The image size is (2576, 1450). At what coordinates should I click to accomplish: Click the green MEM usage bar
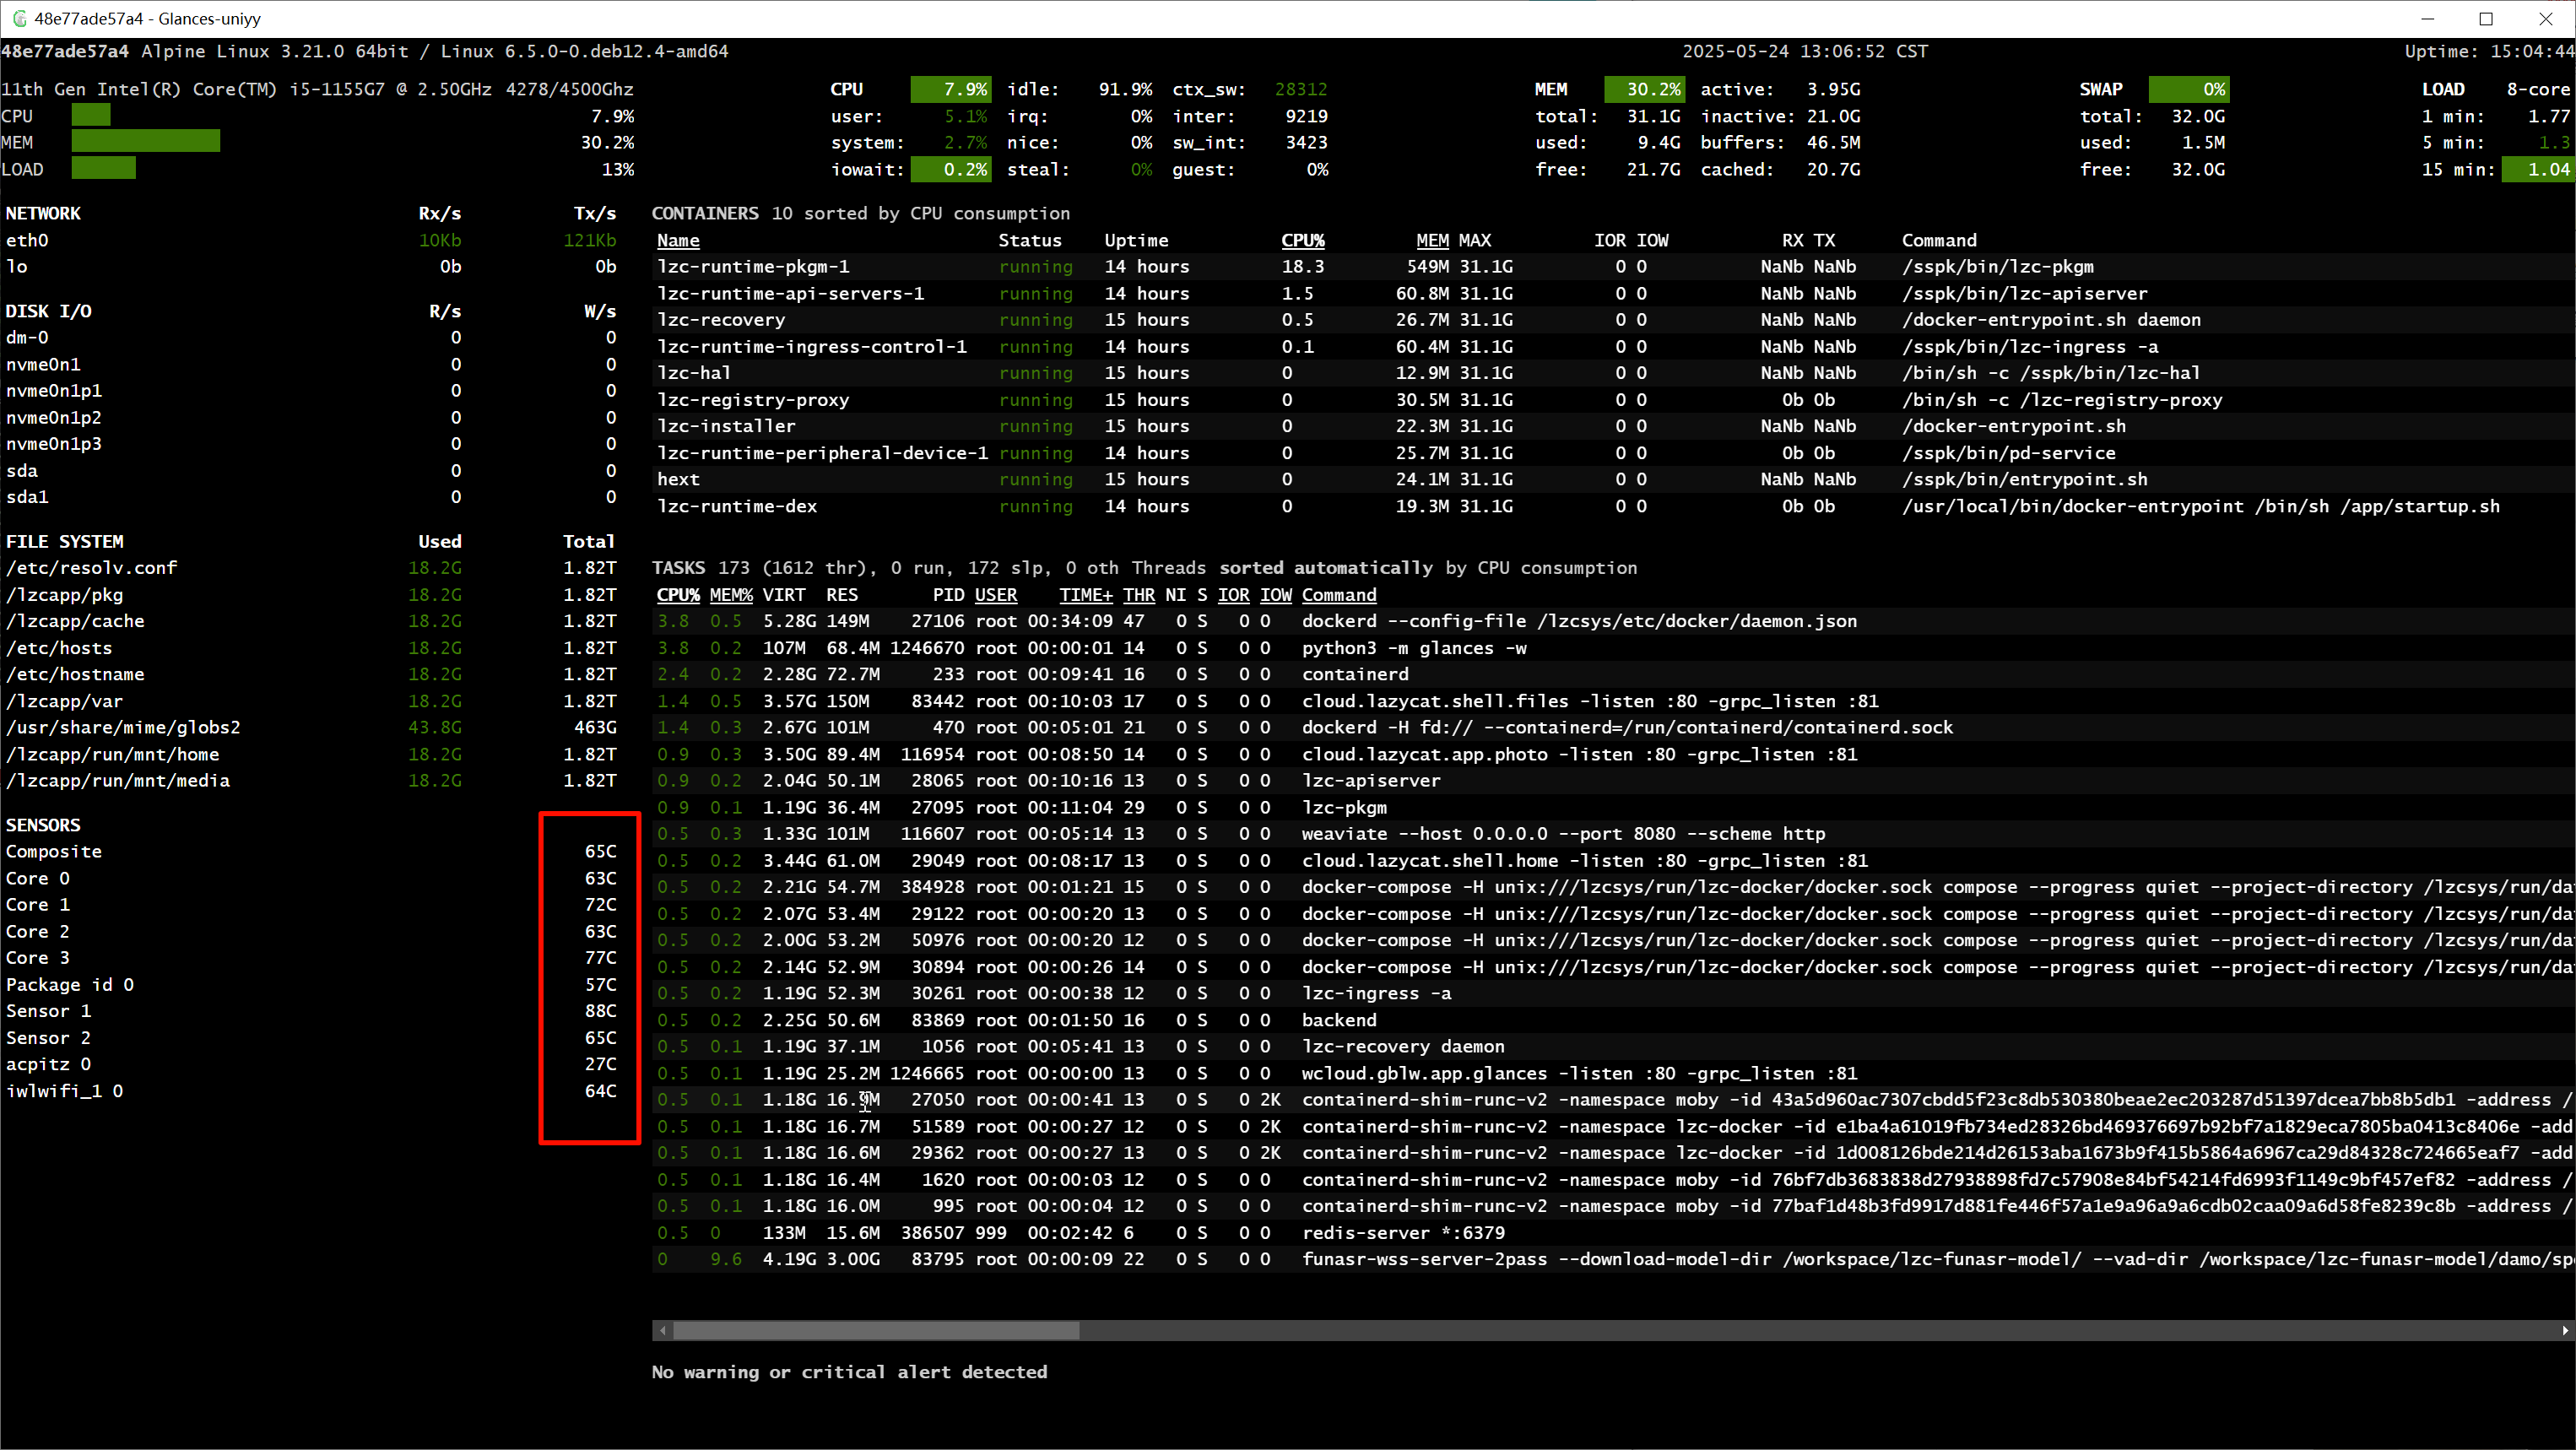146,142
